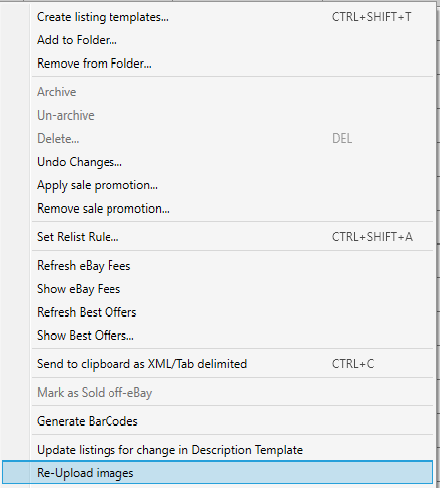Choose Add to Folder option
Viewport: 440px width, 488px height.
pos(217,40)
